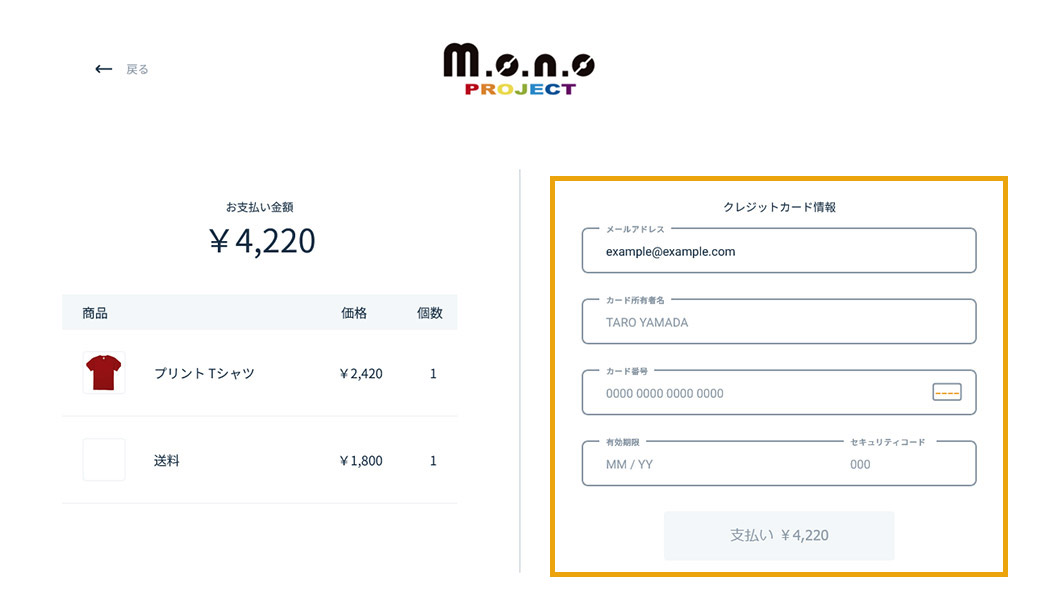Submit with the 支払い ¥4,220 button
Viewport: 1039px width, 597px height.
click(779, 535)
